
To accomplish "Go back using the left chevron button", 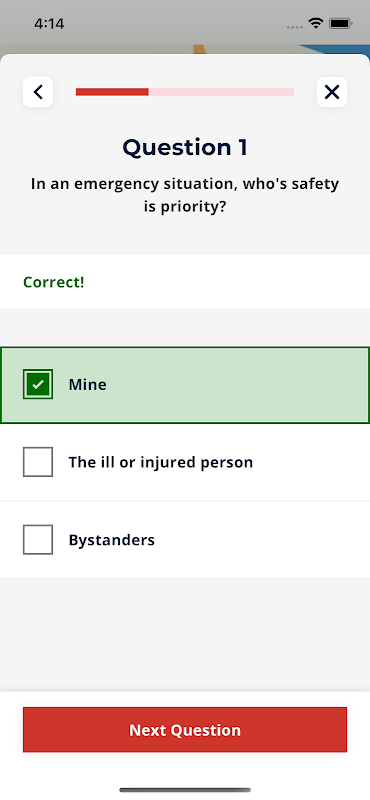I will coord(38,92).
